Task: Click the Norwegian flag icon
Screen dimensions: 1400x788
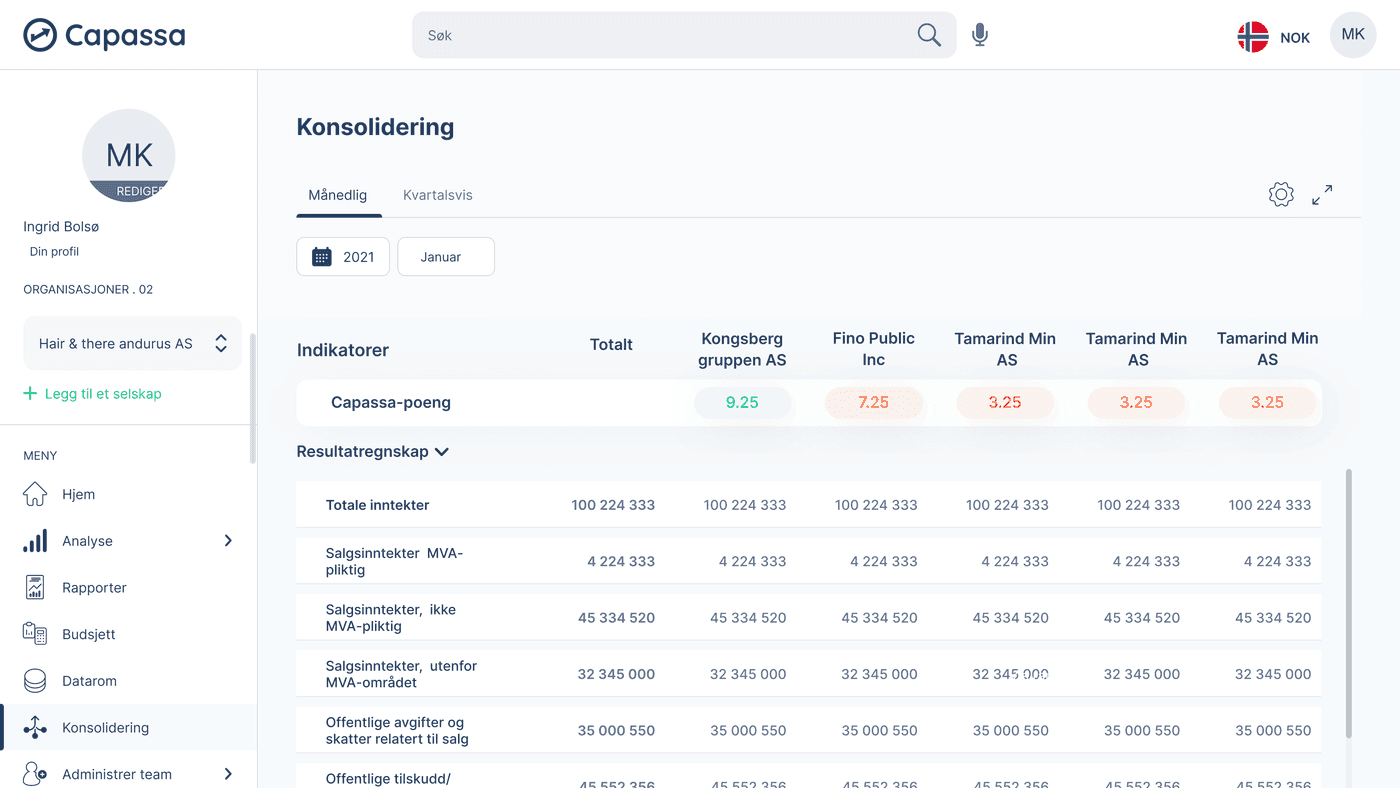Action: [1253, 37]
